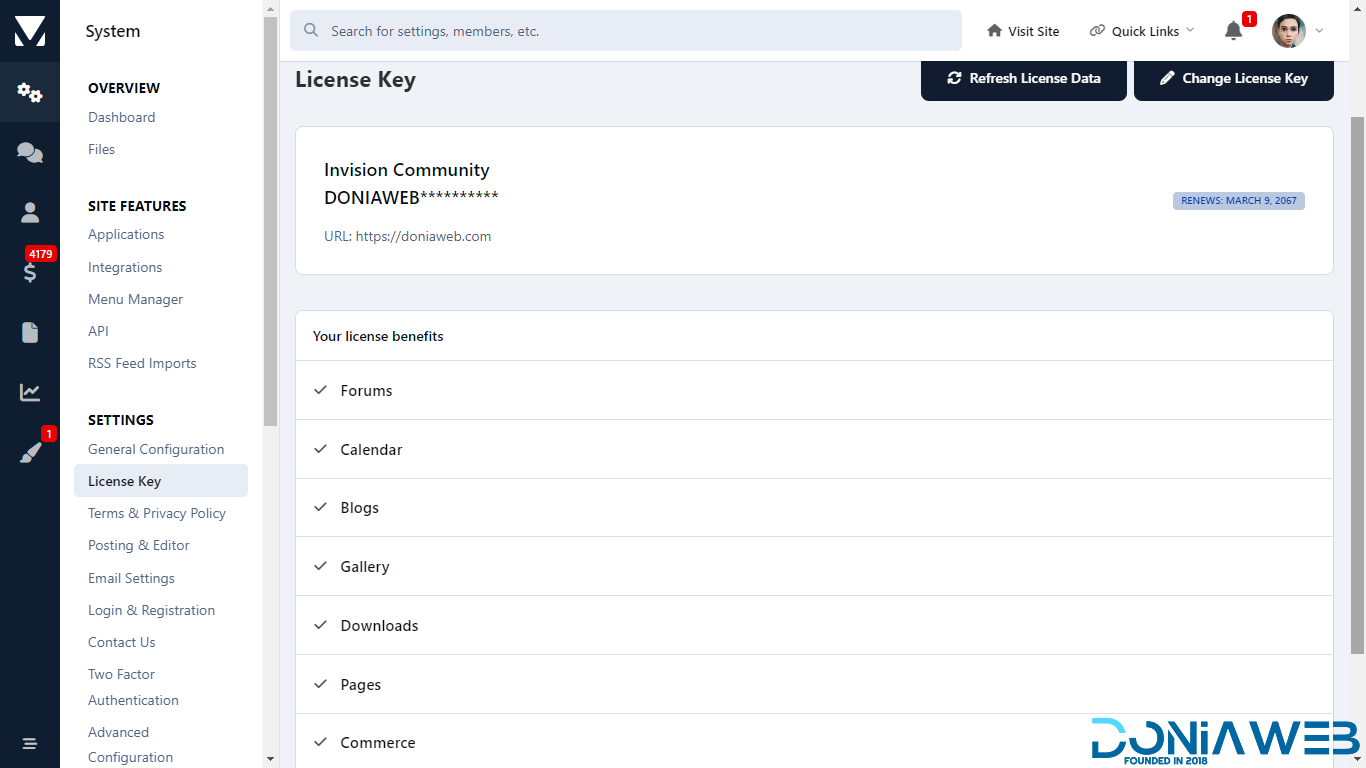
Task: Toggle the hamburger menu at sidebar bottom
Action: 30,743
